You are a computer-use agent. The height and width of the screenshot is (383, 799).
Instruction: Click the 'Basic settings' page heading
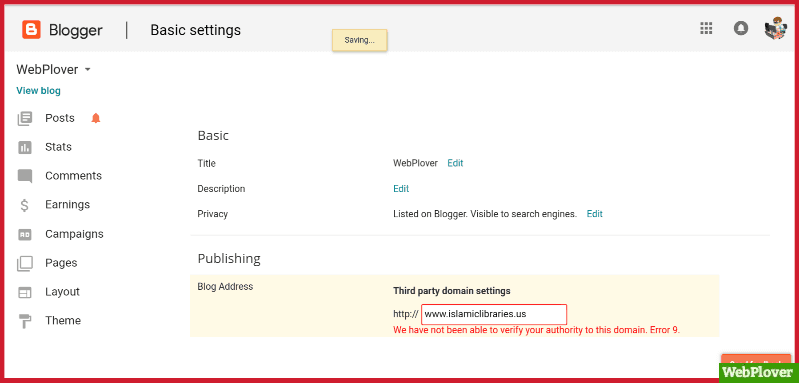pos(195,30)
